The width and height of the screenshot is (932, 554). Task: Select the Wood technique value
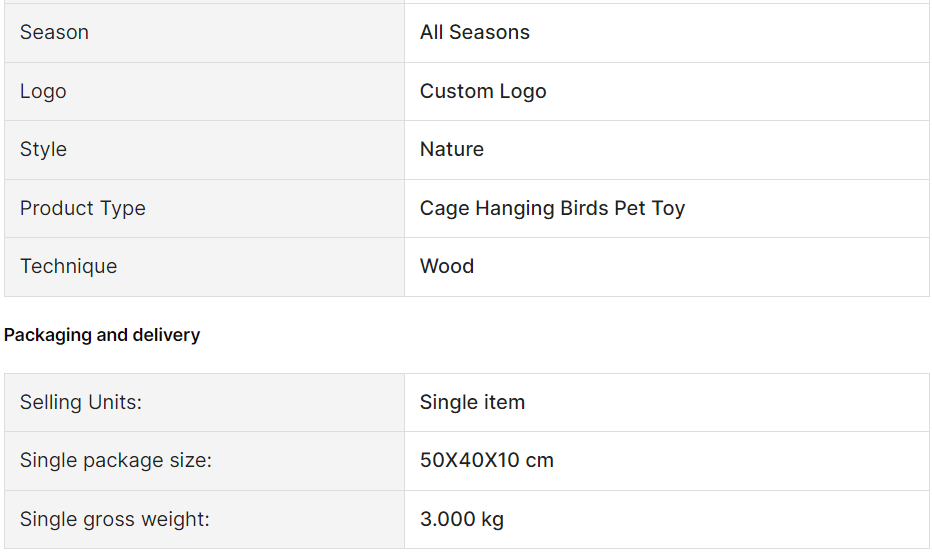pyautogui.click(x=447, y=266)
